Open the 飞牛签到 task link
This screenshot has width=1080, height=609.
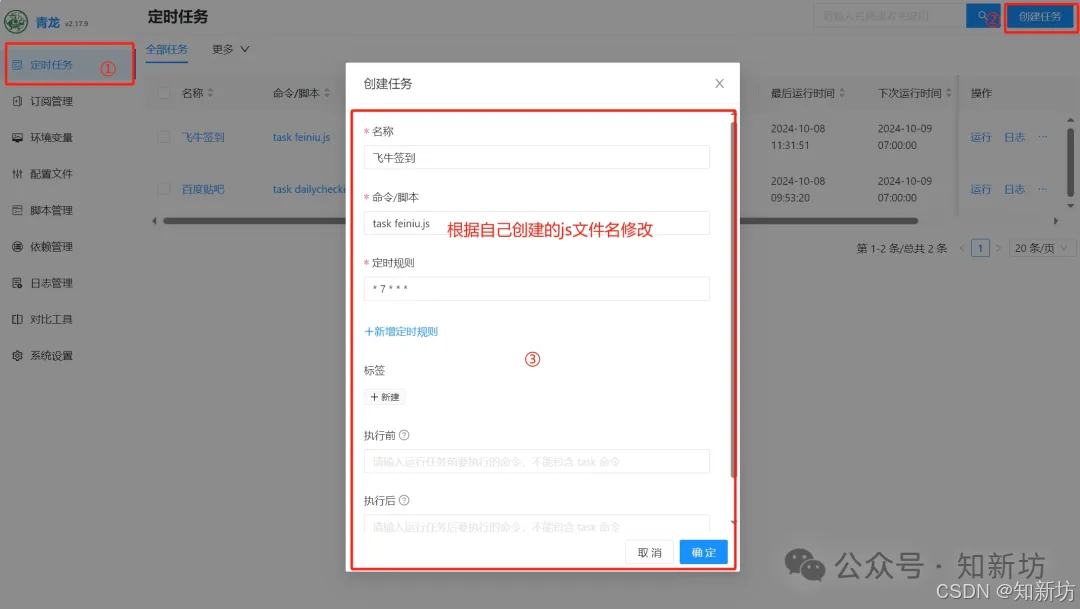203,137
